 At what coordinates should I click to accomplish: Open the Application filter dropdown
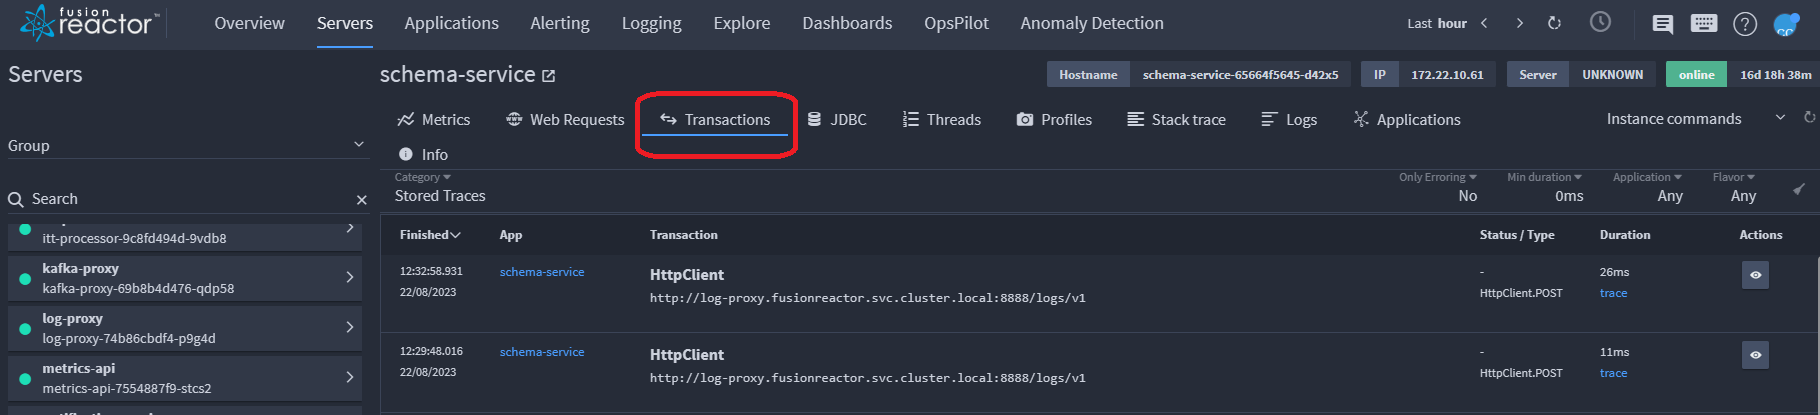pos(1647,188)
